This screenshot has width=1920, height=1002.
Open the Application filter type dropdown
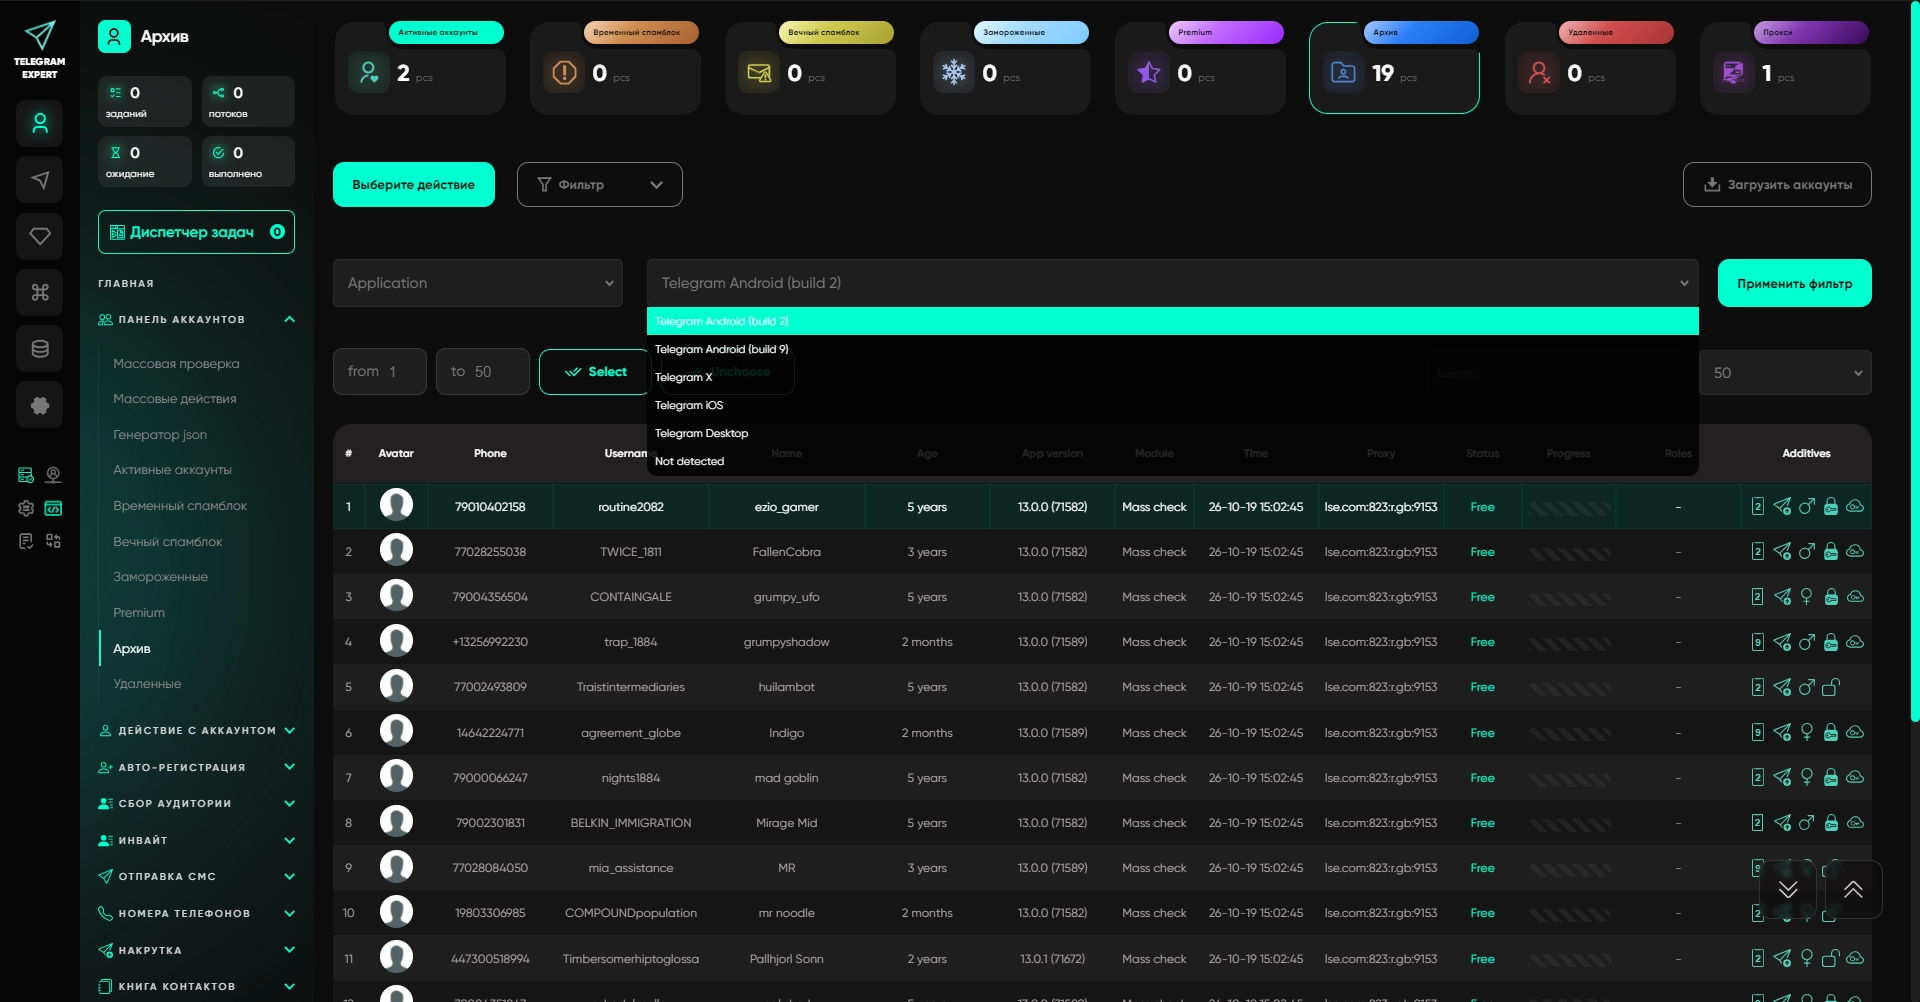(x=478, y=283)
